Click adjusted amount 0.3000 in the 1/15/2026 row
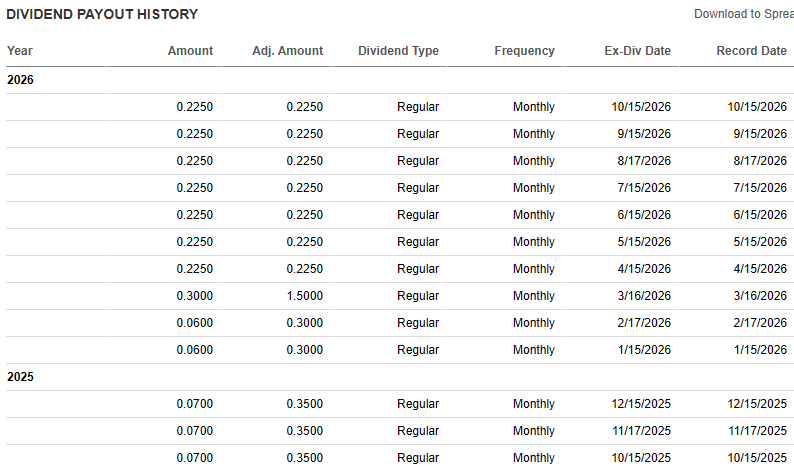 click(305, 350)
